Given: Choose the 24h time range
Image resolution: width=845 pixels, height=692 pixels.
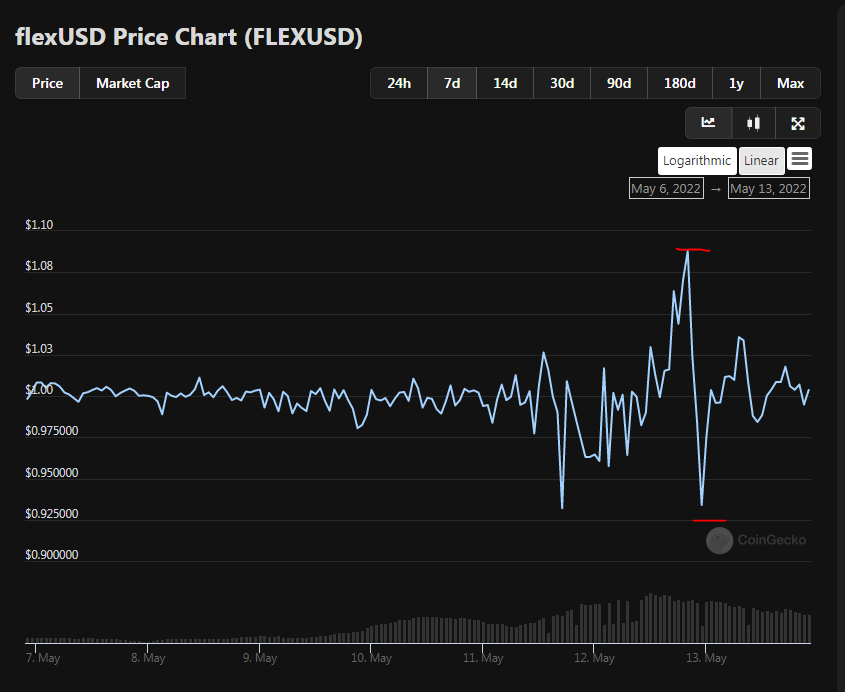Looking at the screenshot, I should (399, 83).
